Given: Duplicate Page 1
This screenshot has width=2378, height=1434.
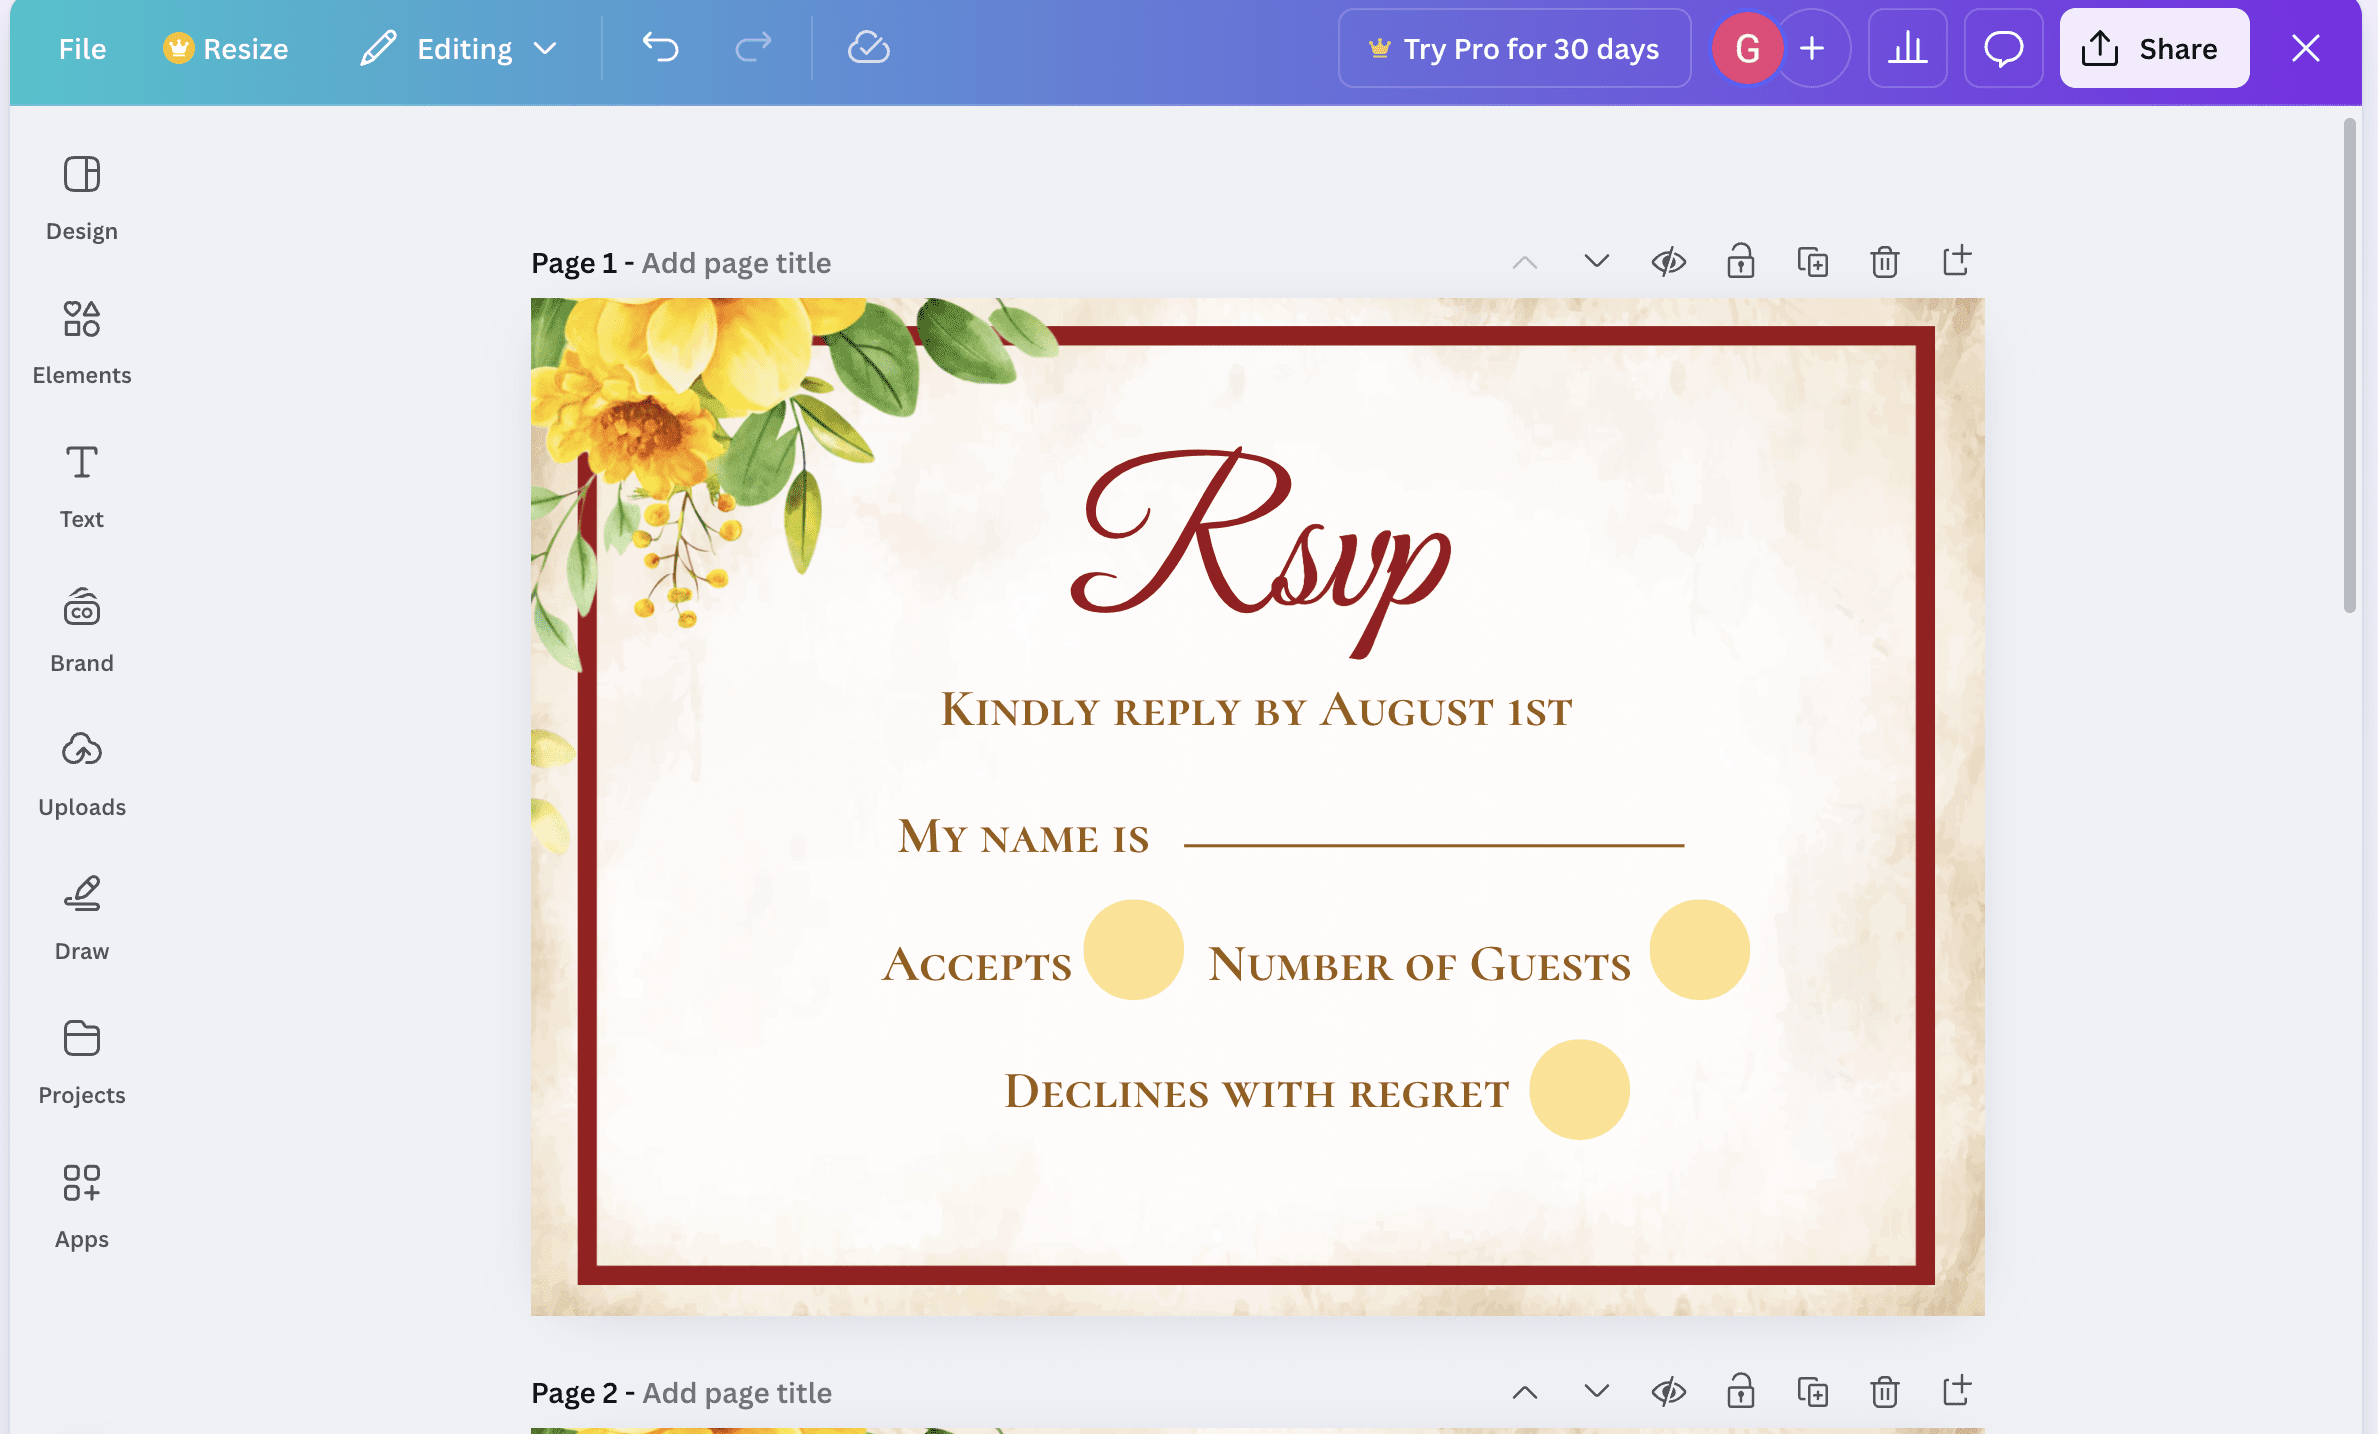Looking at the screenshot, I should click(1812, 262).
